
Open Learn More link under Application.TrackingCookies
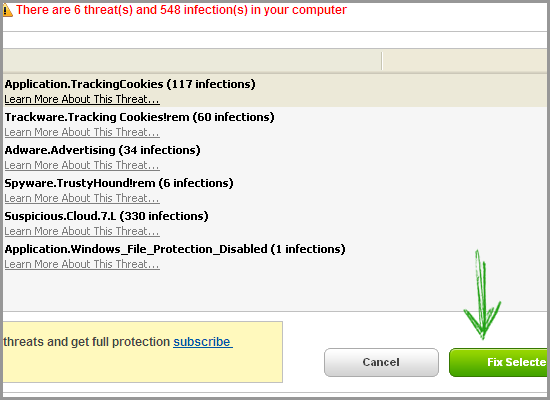(x=82, y=100)
